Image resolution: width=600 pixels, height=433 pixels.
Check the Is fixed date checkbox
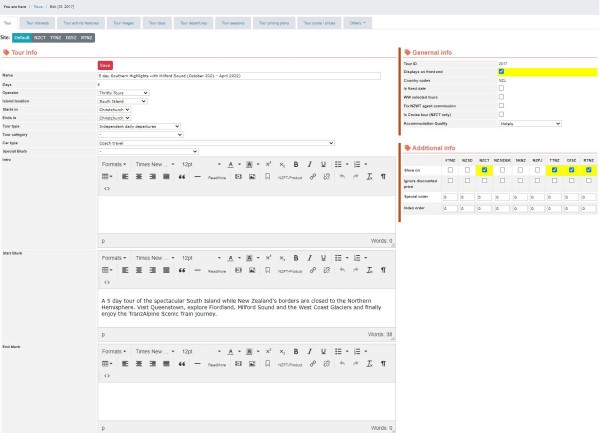click(501, 88)
